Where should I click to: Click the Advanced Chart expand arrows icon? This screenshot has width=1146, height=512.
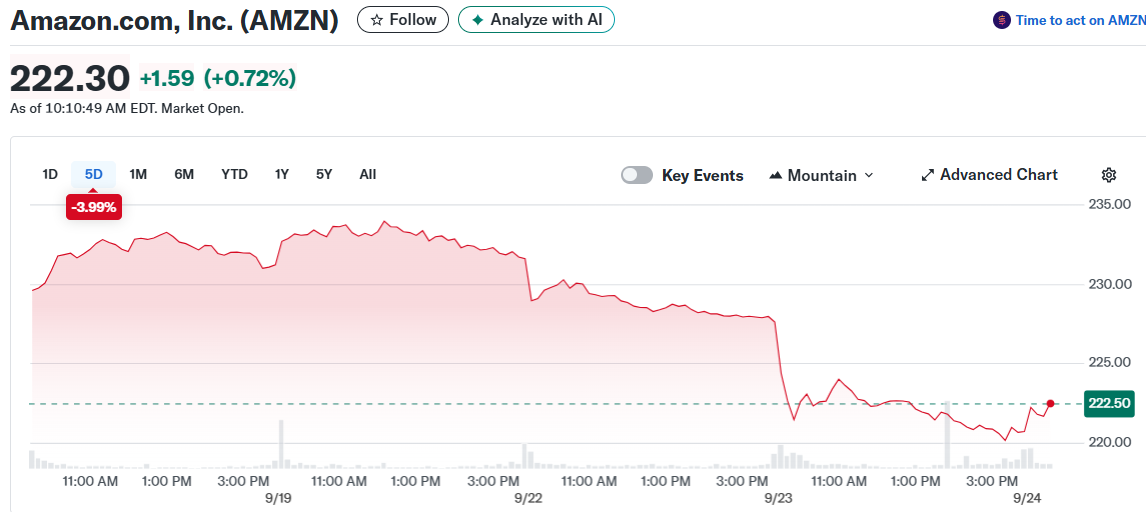click(928, 175)
